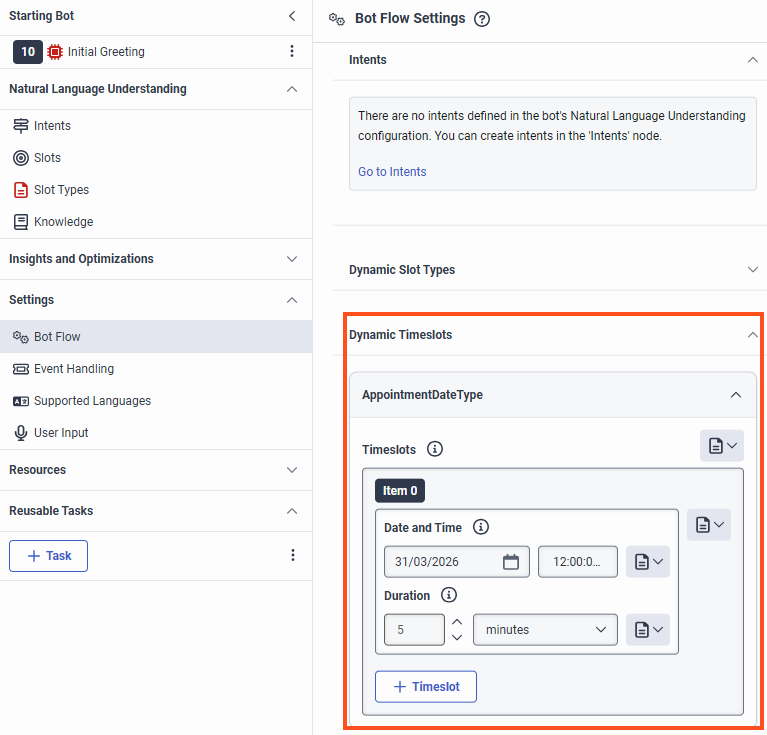The width and height of the screenshot is (767, 735).
Task: Open the duration units minutes dropdown
Action: point(546,630)
